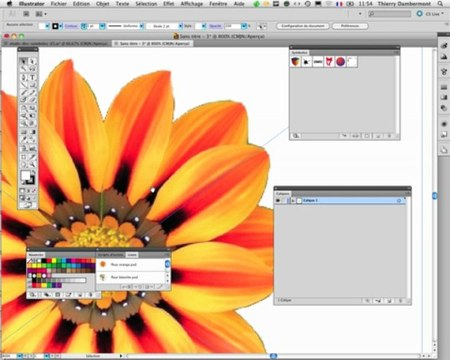Select fleur orange.psd link row
This screenshot has width=450, height=360.
pos(130,264)
